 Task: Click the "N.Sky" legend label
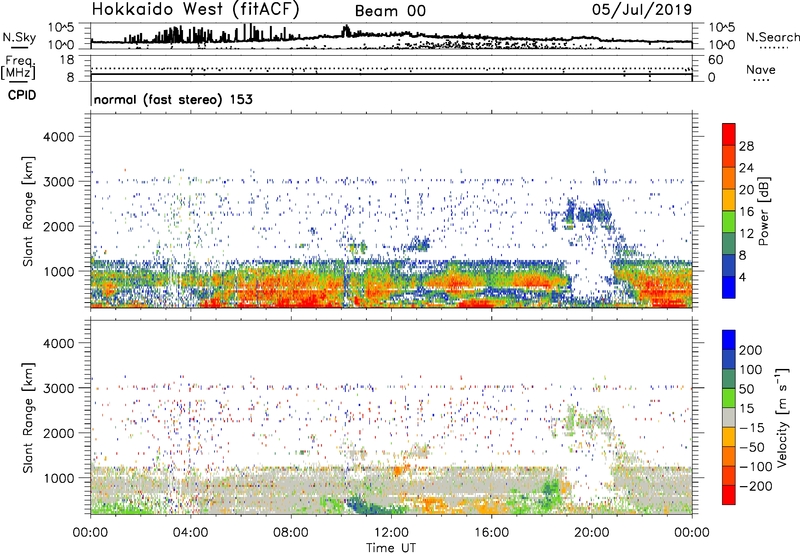pyautogui.click(x=19, y=37)
